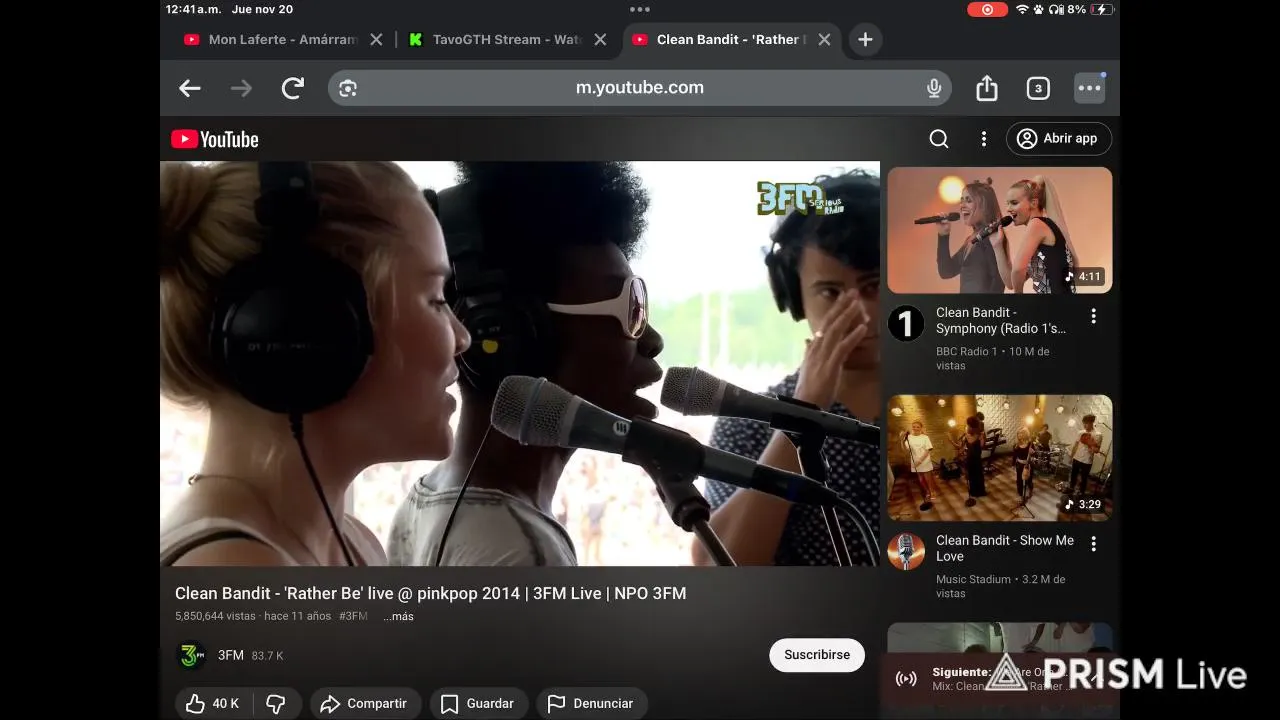Open the Clean Bandit Symphony thumbnail
This screenshot has height=720, width=1280.
click(x=1000, y=230)
